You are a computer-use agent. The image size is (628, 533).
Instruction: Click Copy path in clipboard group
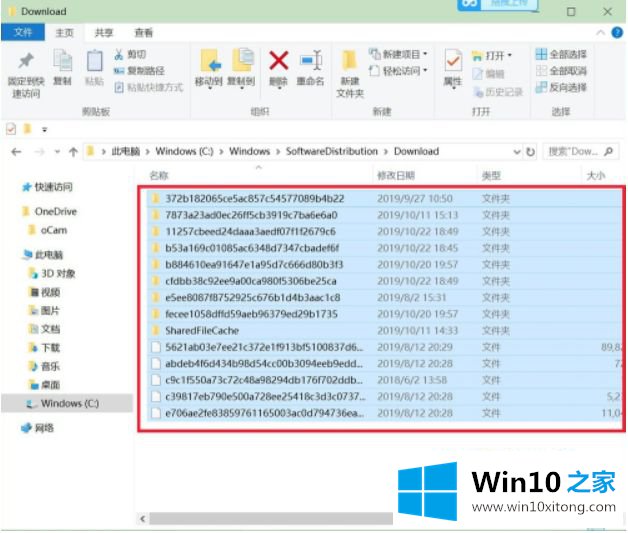tap(139, 71)
